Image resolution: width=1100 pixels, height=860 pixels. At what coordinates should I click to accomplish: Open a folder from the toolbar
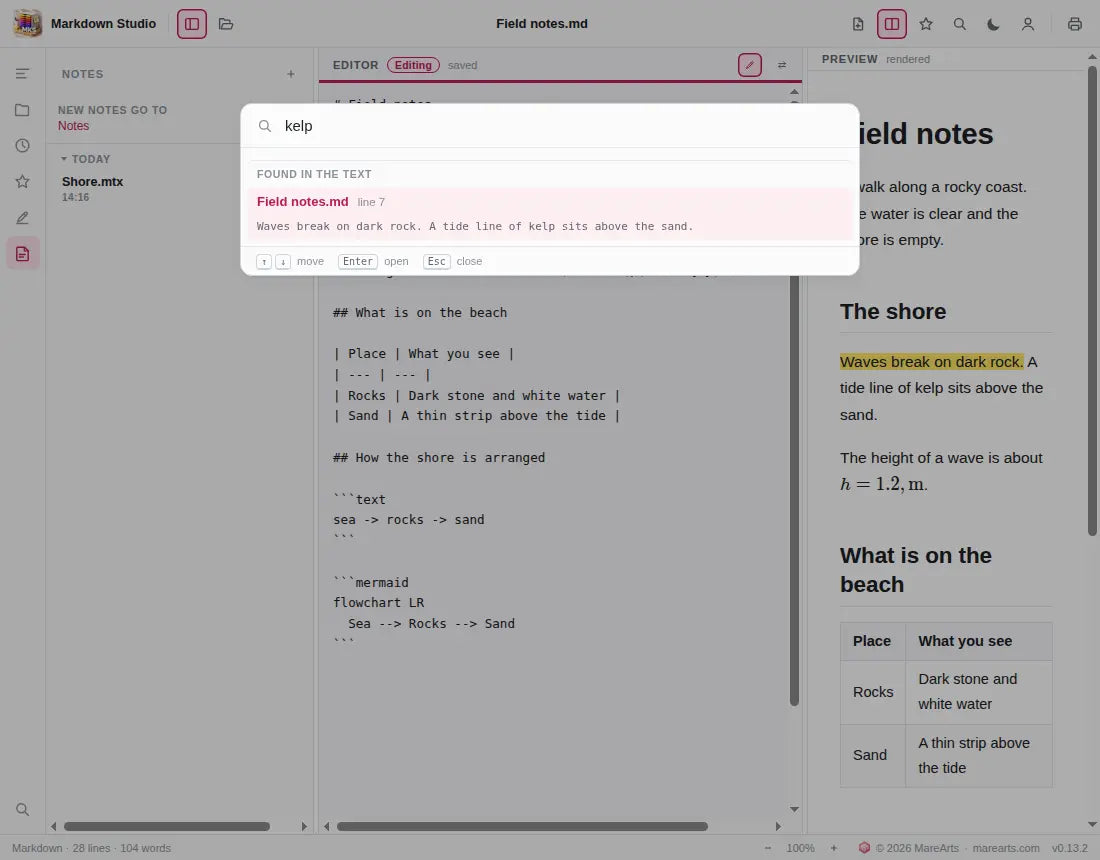[x=226, y=24]
